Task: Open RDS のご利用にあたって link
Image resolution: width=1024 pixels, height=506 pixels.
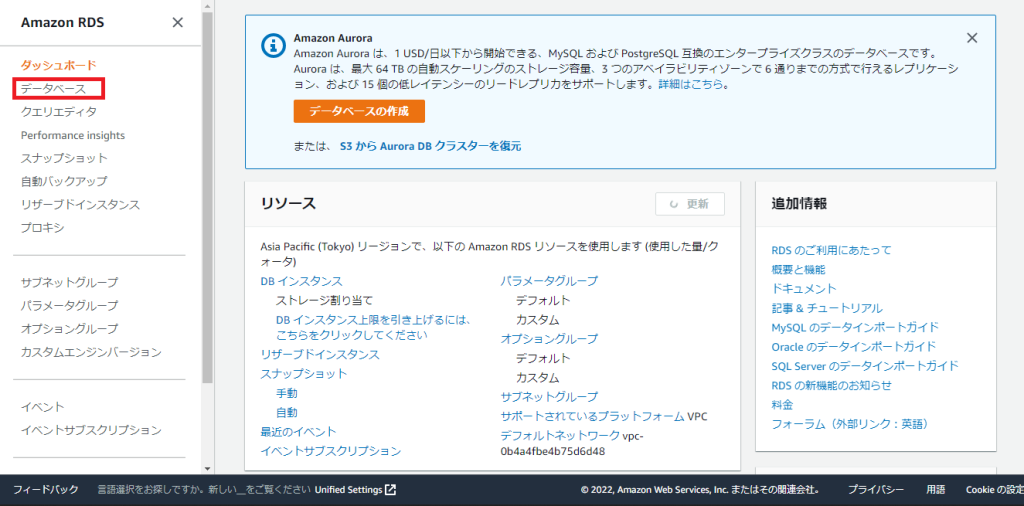Action: [x=831, y=249]
